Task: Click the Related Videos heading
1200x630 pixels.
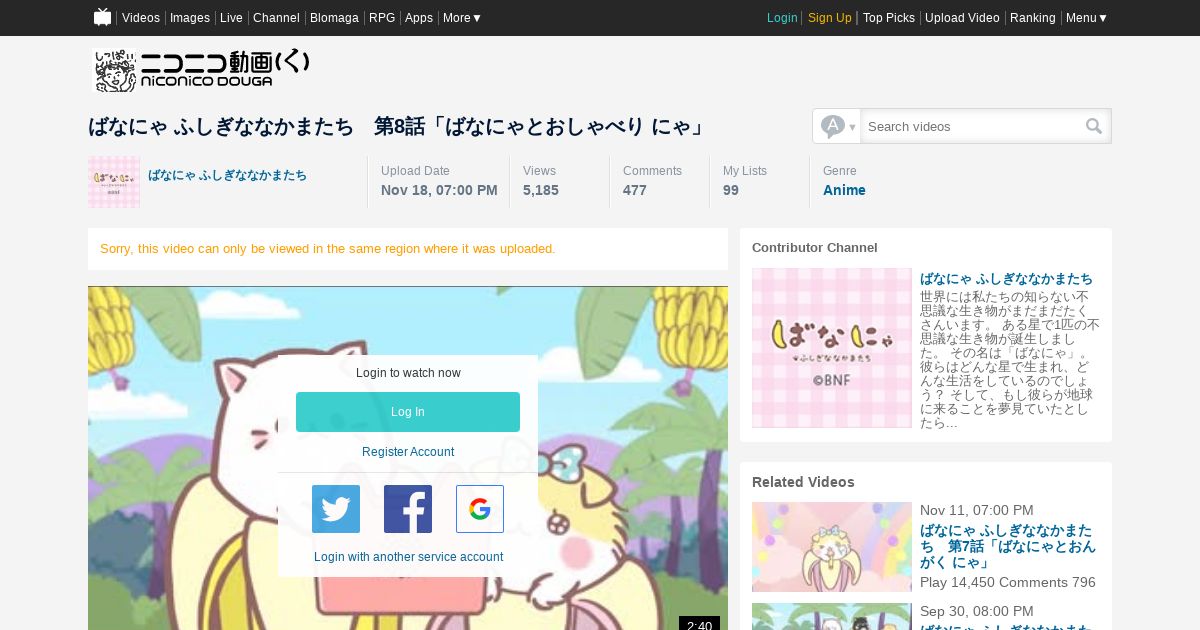Action: pyautogui.click(x=803, y=482)
